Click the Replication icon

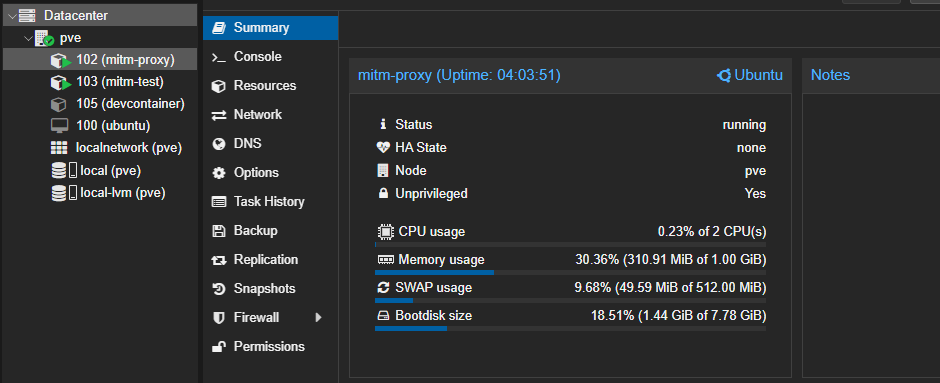click(x=219, y=260)
